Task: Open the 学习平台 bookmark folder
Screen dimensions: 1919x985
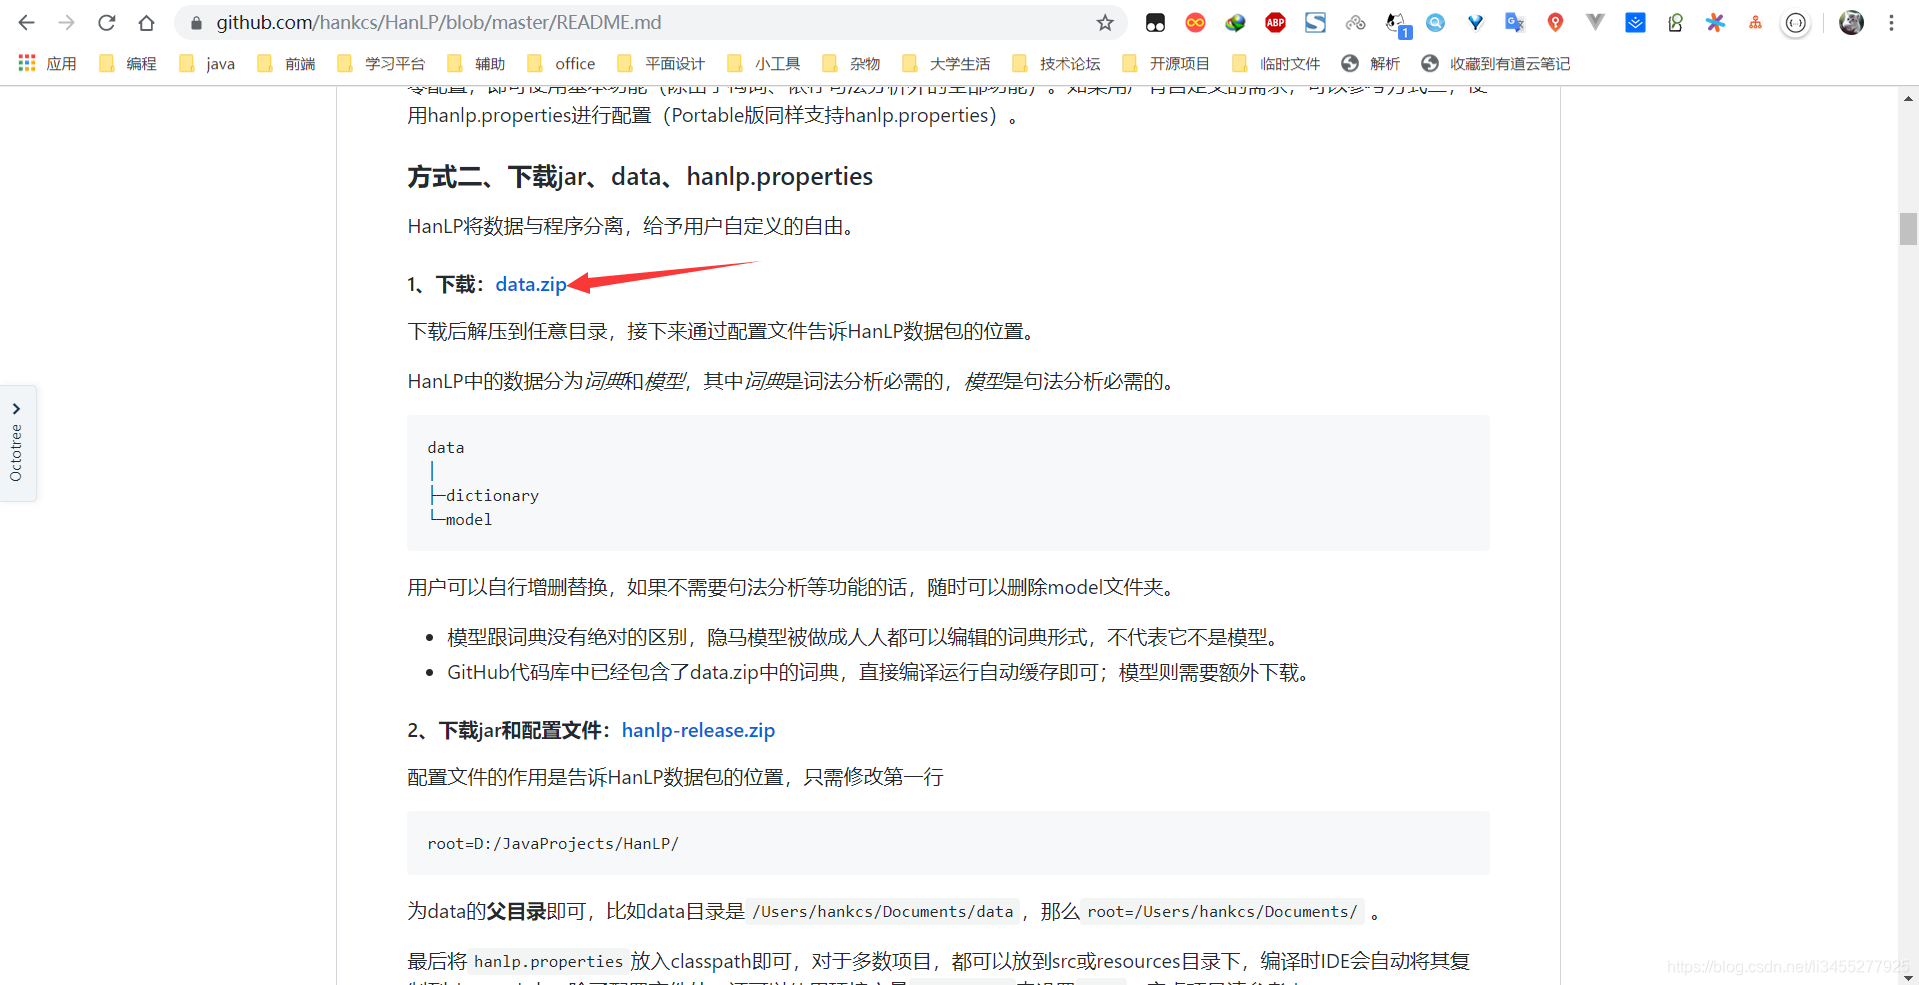Action: click(x=381, y=63)
